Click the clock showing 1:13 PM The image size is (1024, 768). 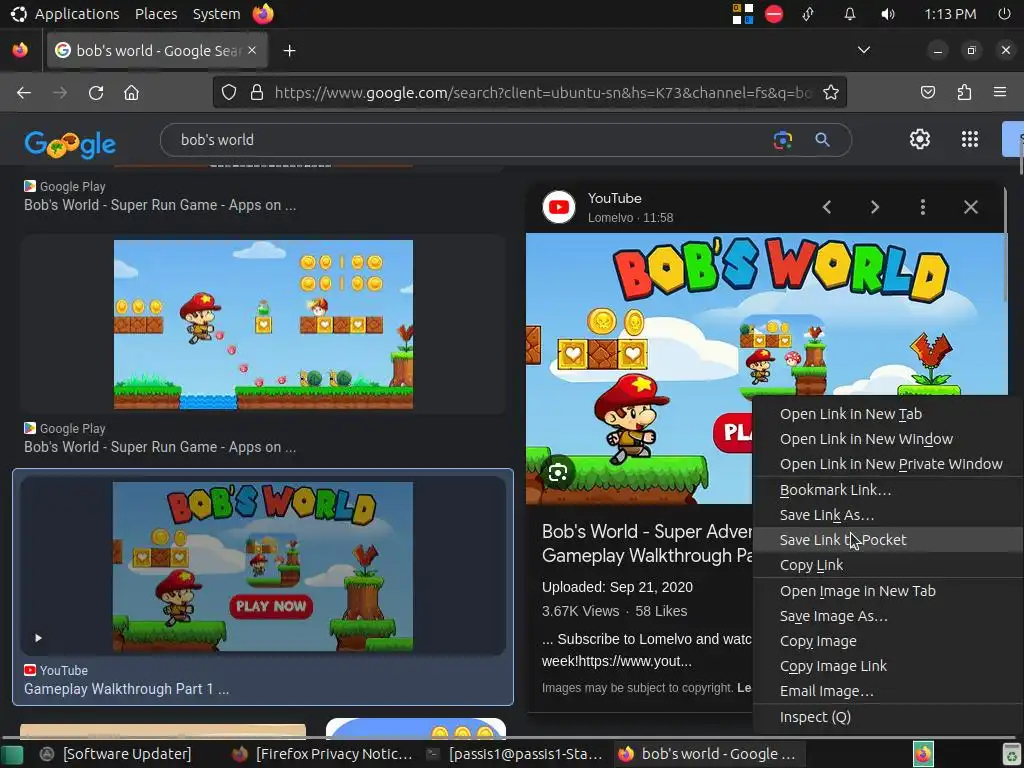(x=950, y=14)
